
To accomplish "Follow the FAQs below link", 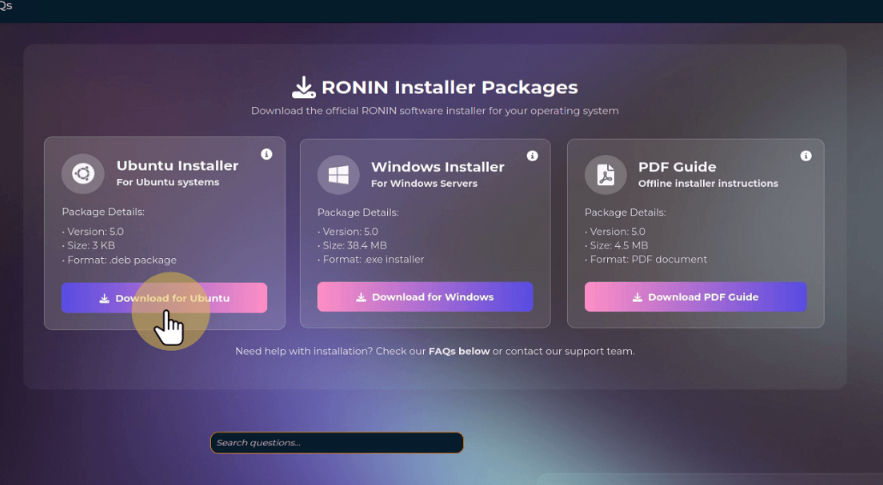I will (x=458, y=351).
